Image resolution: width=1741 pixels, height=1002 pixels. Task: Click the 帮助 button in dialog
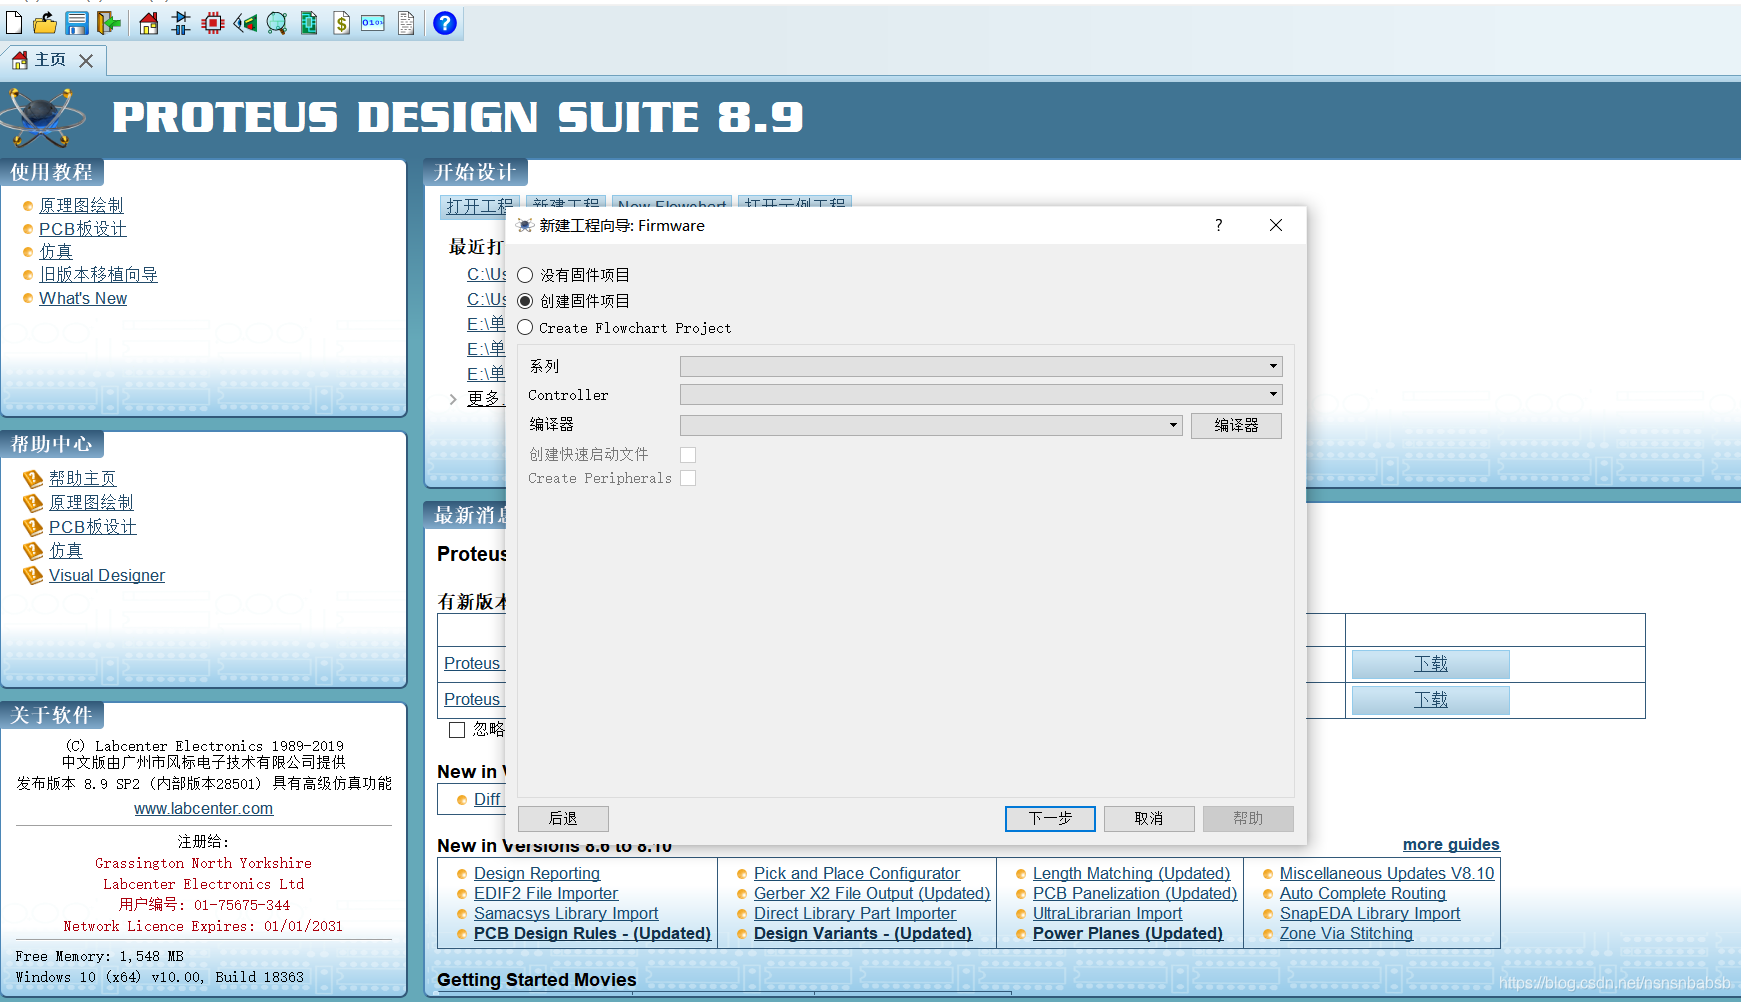pos(1248,818)
